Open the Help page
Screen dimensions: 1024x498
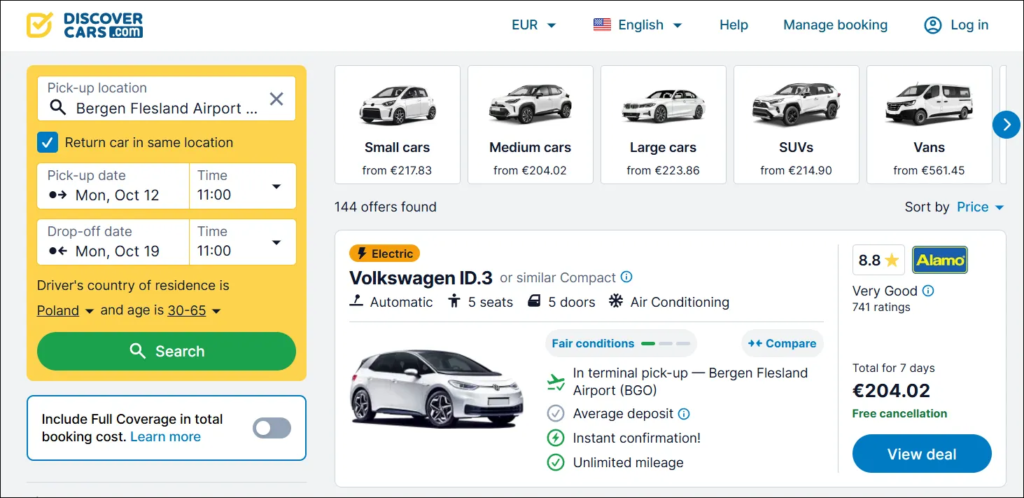pos(733,25)
